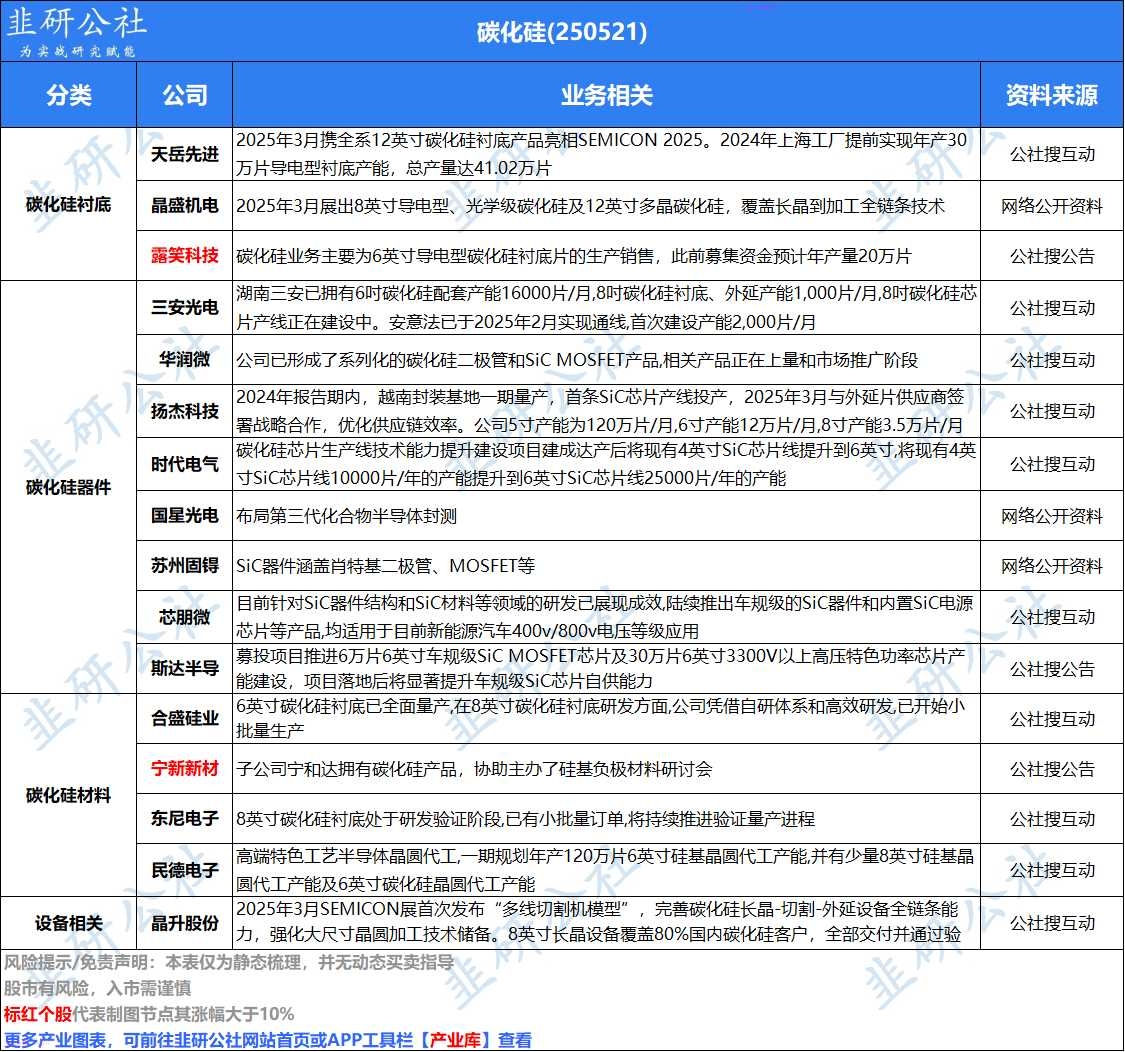Select red-highlighted company 露笑科技
This screenshot has height=1052, width=1125.
click(x=184, y=255)
